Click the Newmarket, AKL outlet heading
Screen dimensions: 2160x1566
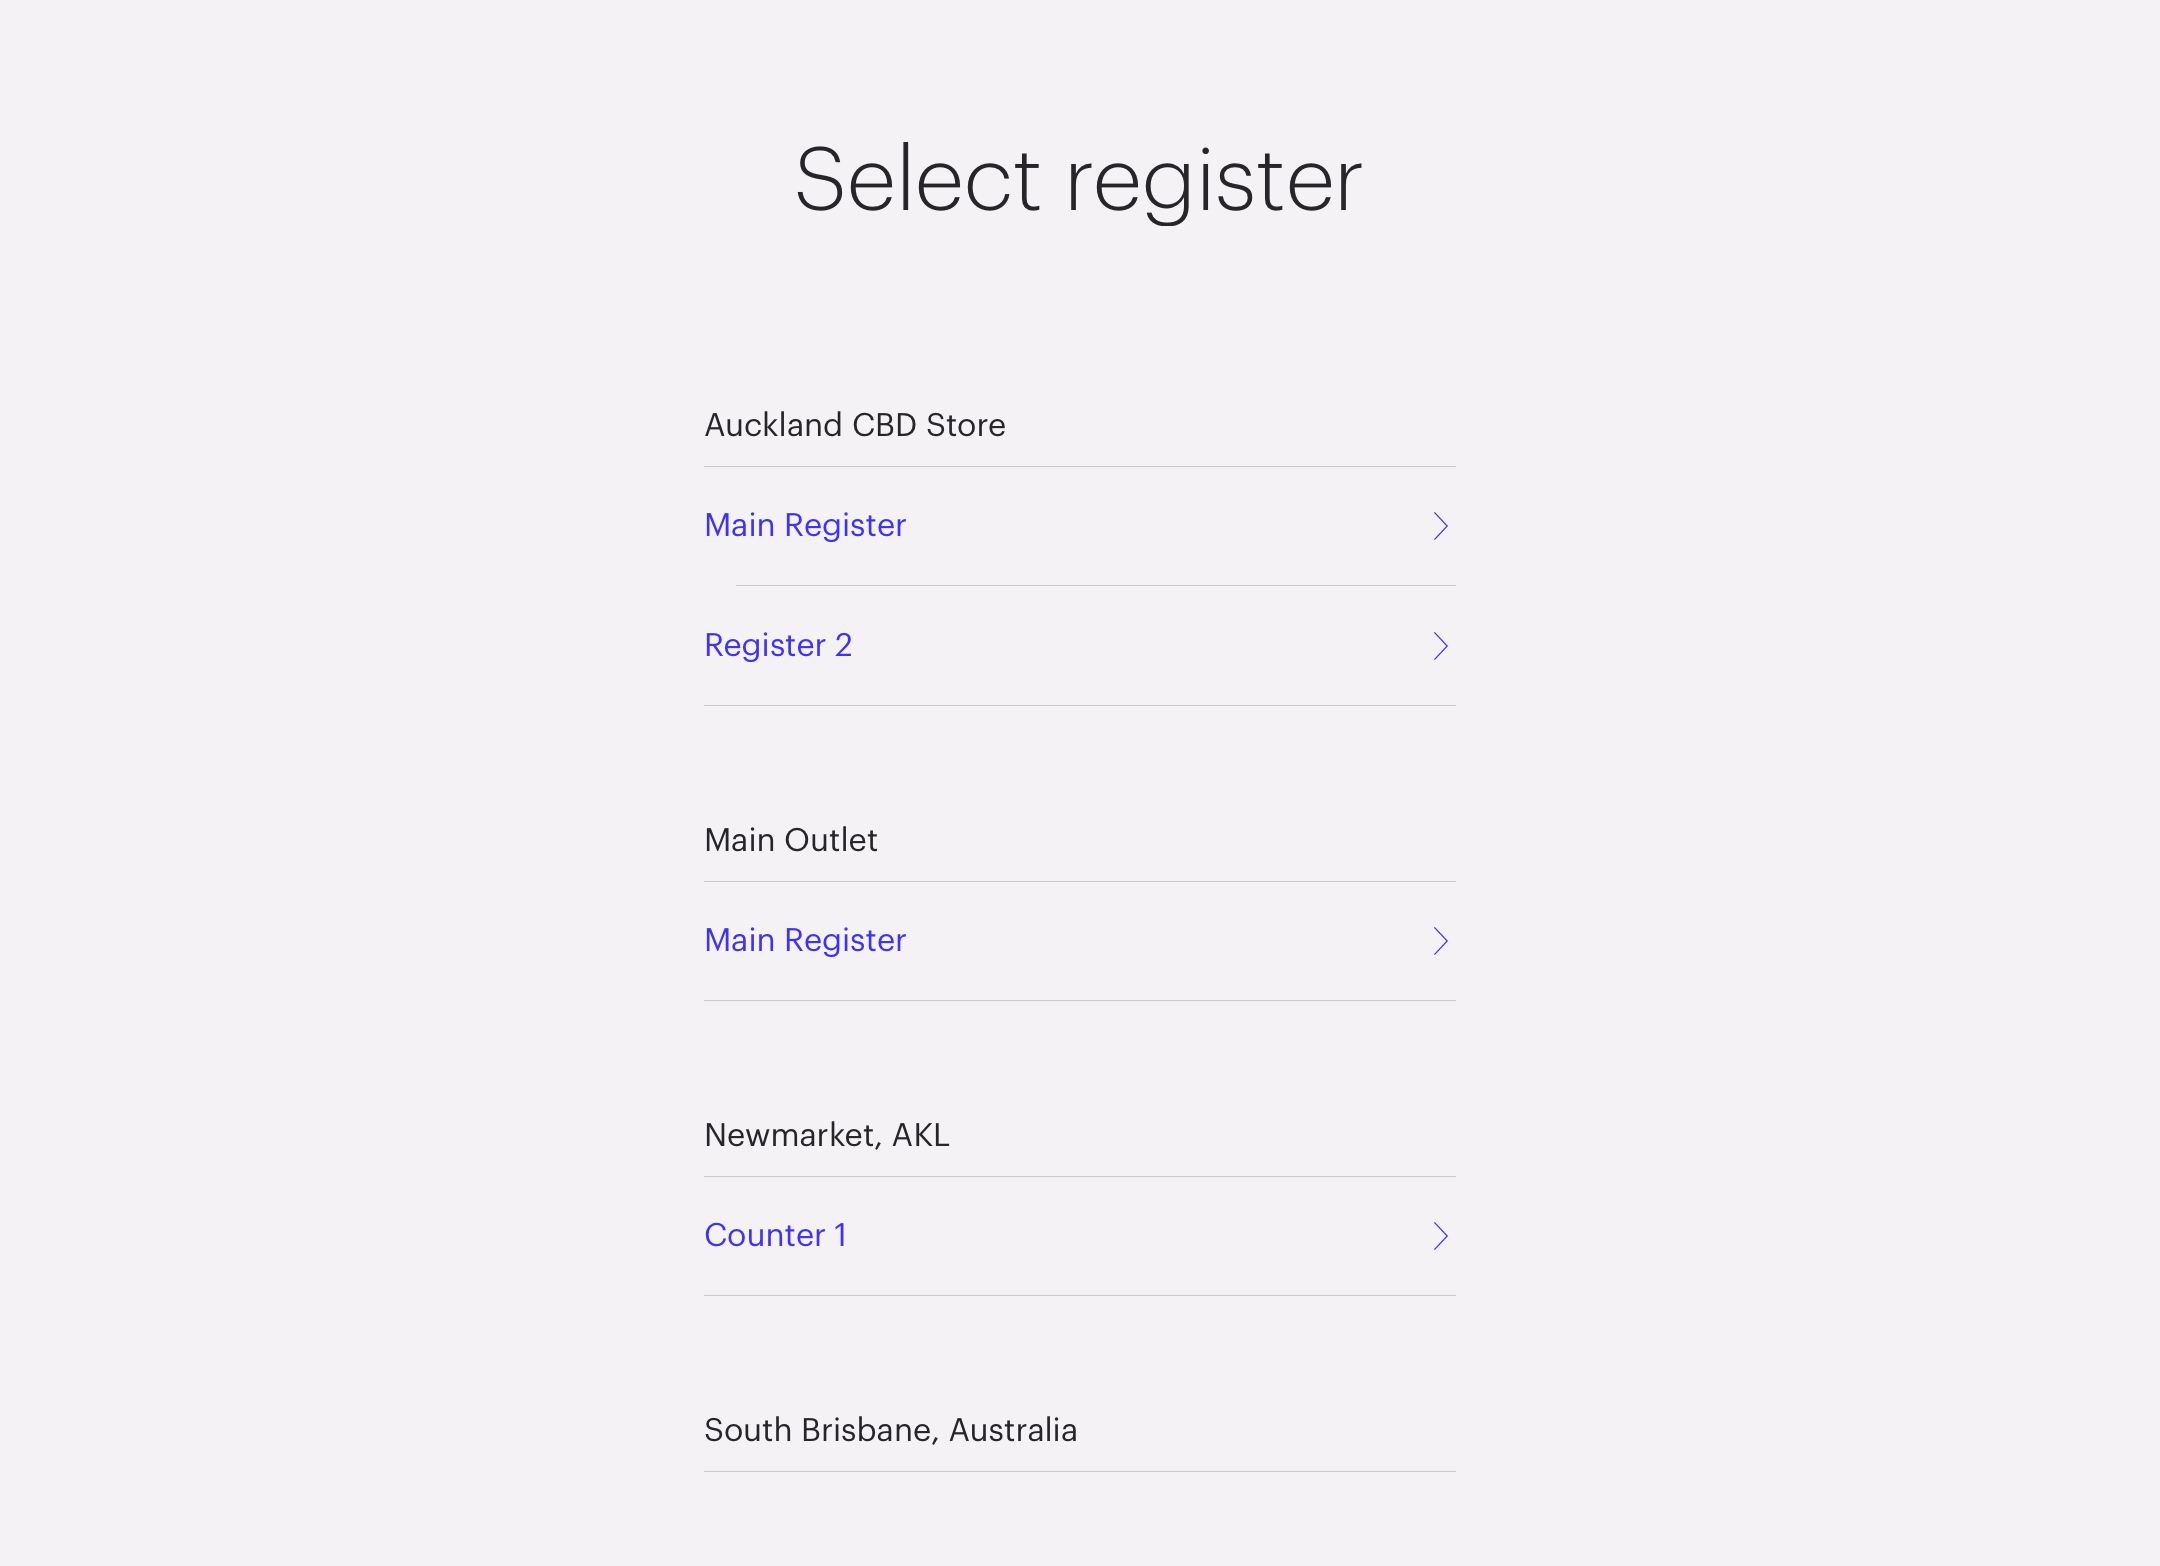point(827,1135)
